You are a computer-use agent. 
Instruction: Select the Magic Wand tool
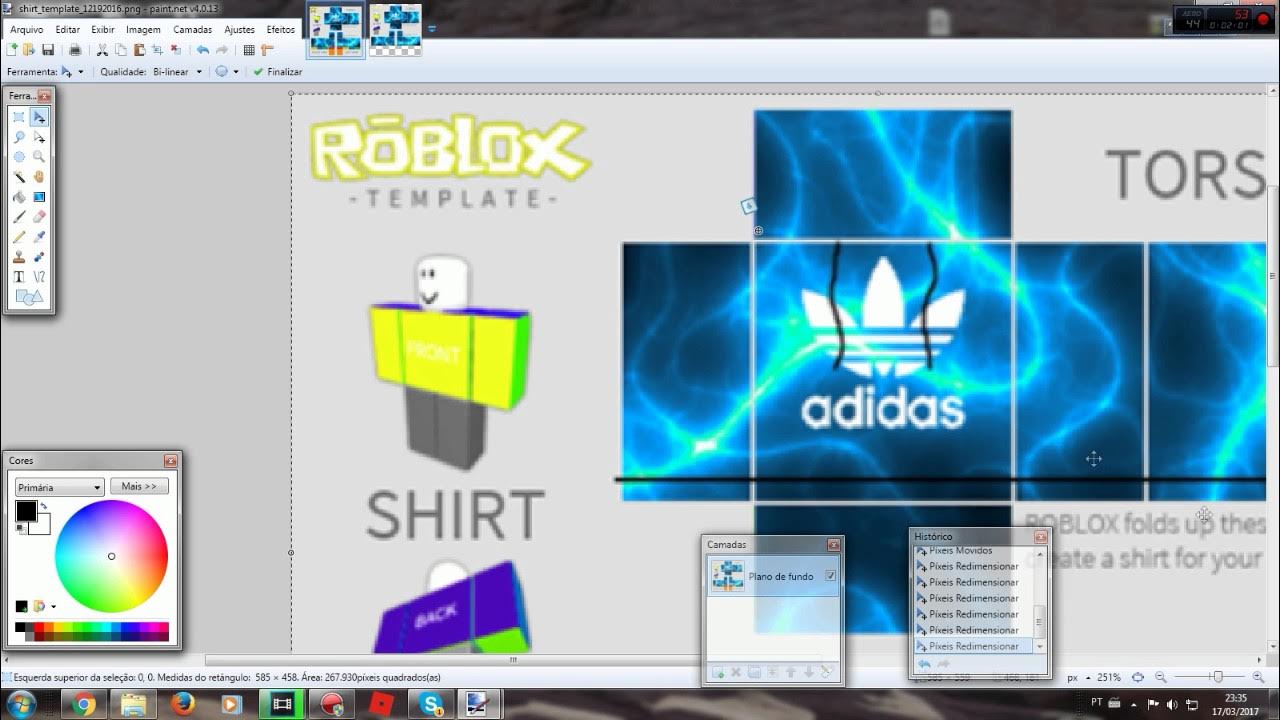point(19,177)
